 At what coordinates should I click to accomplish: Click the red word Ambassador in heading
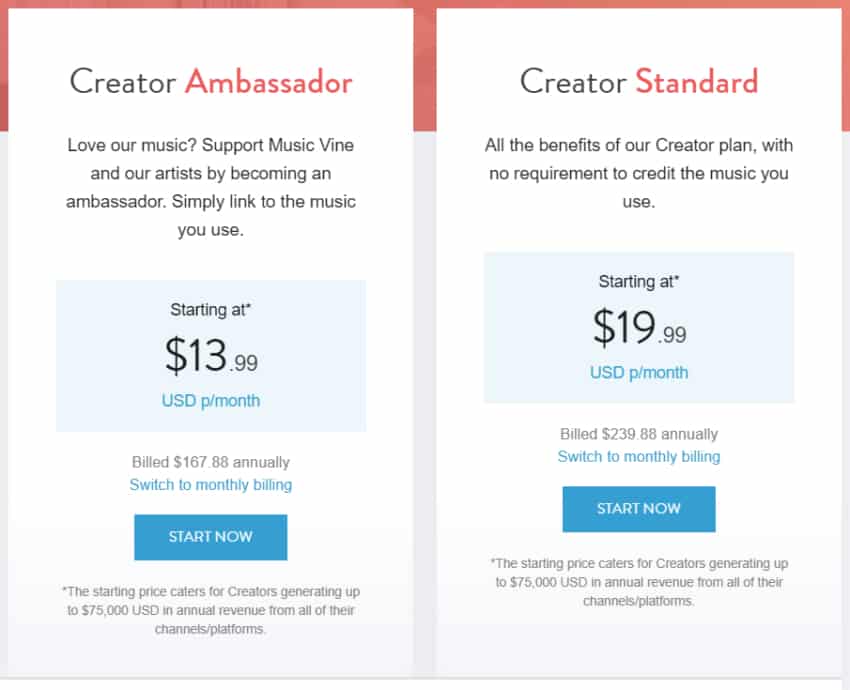tap(268, 82)
